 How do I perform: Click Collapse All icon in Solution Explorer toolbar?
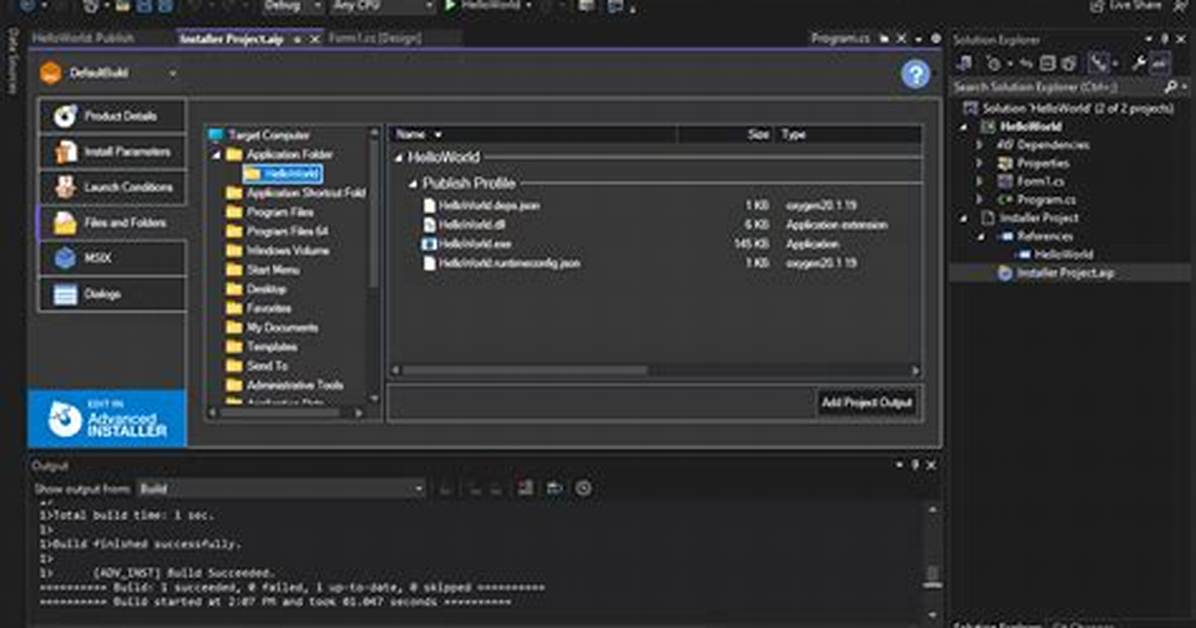point(1048,63)
